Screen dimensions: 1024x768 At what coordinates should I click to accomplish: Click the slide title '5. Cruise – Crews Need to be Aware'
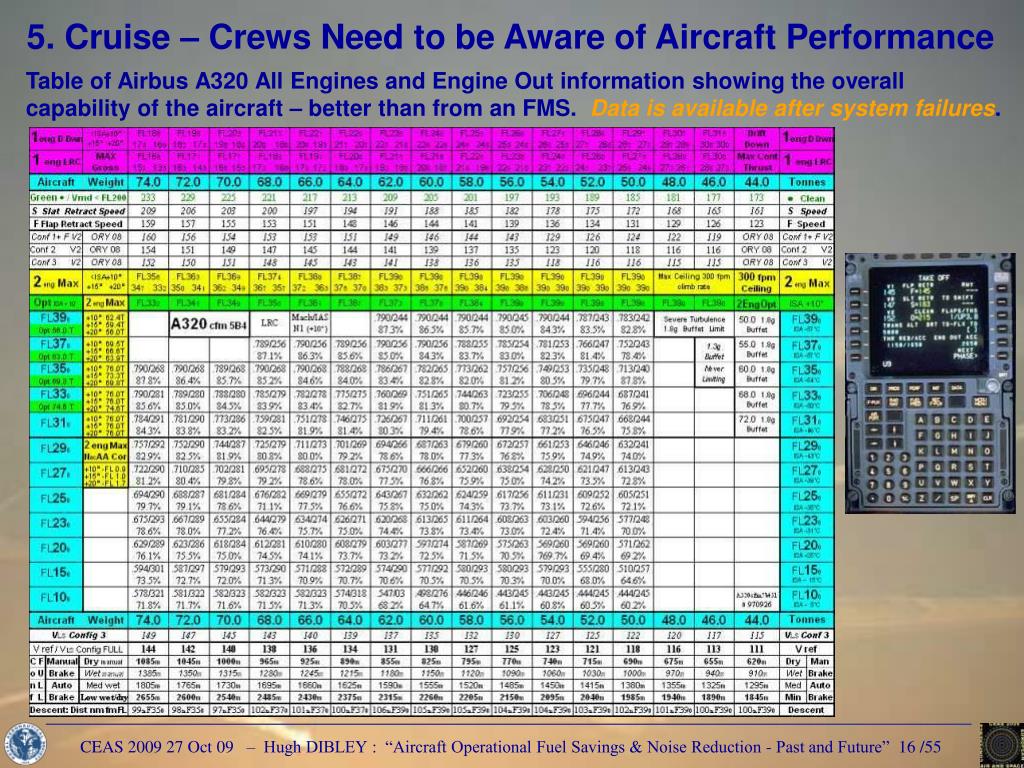[x=510, y=38]
